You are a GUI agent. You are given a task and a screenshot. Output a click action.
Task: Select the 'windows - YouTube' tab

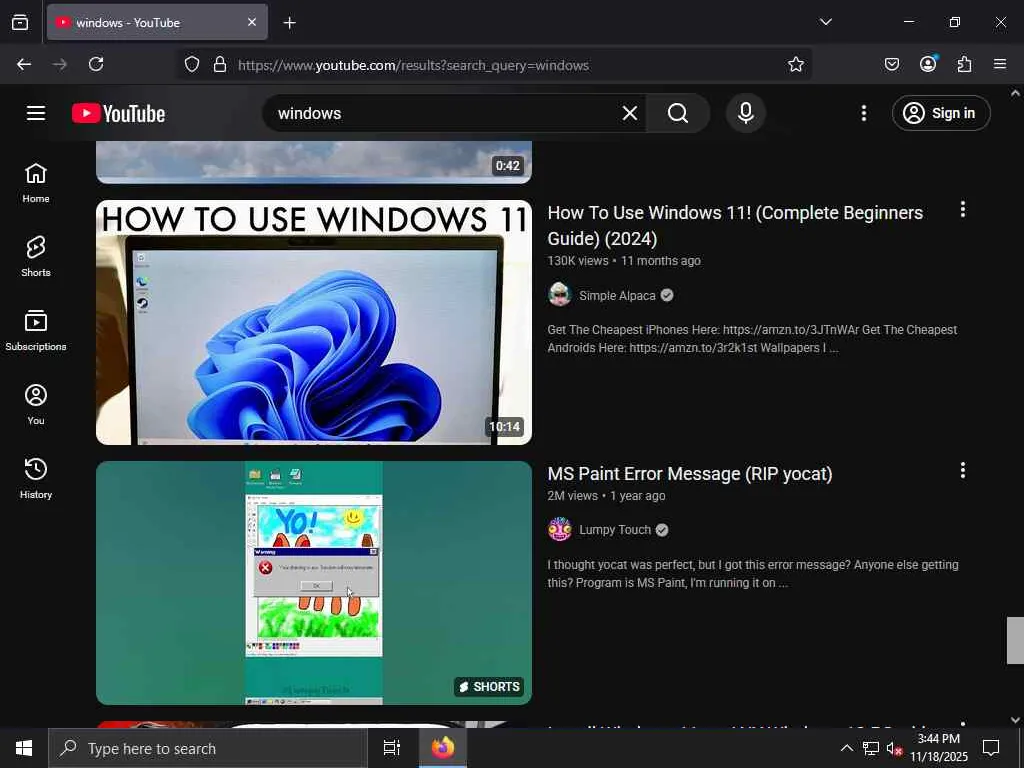pos(157,22)
